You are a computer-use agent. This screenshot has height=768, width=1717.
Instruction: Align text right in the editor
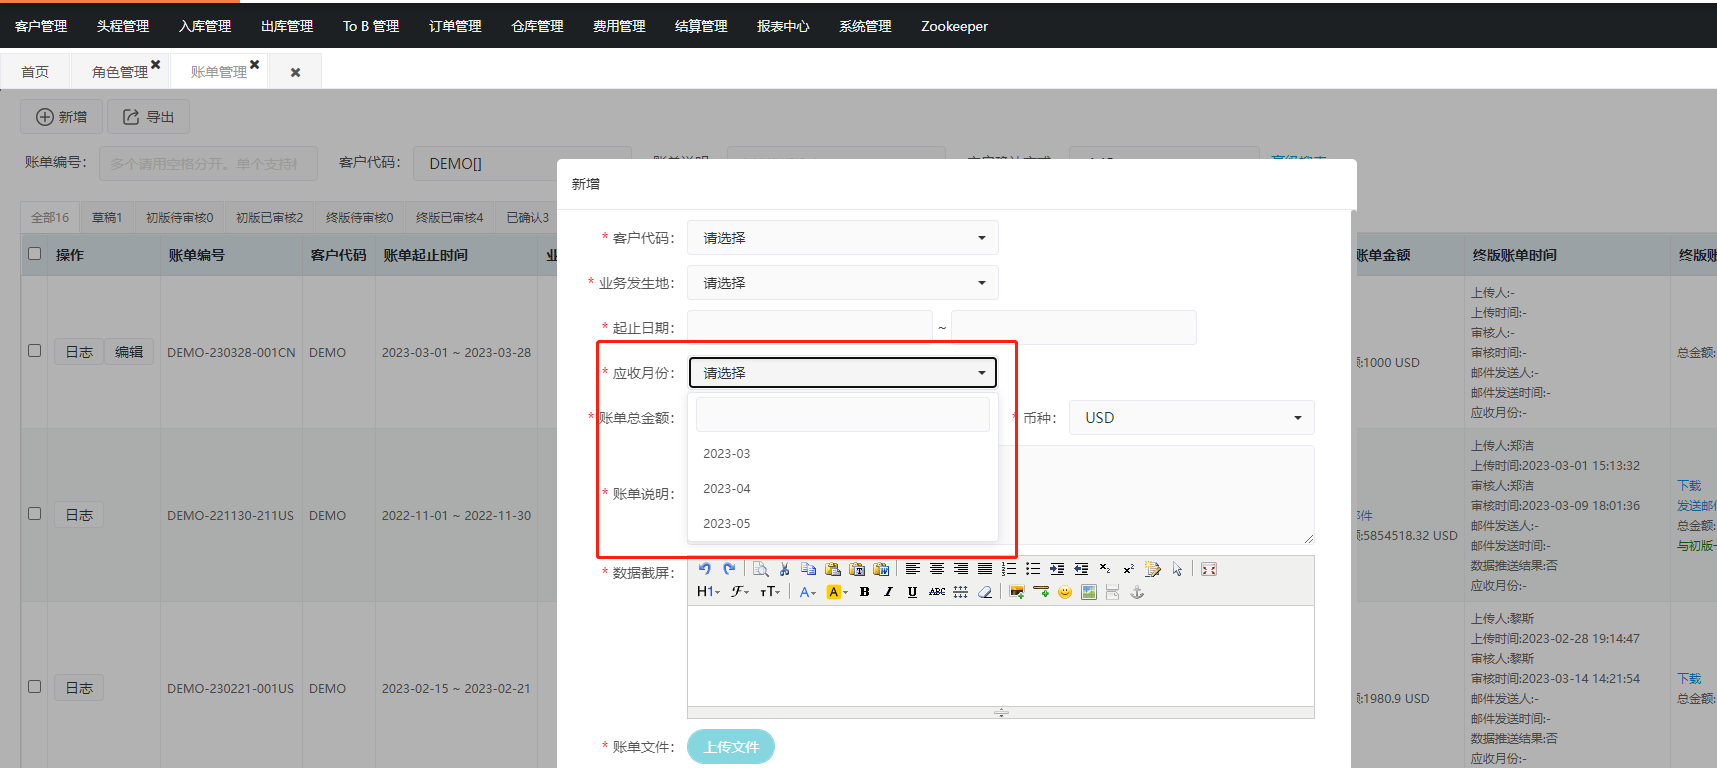tap(961, 569)
